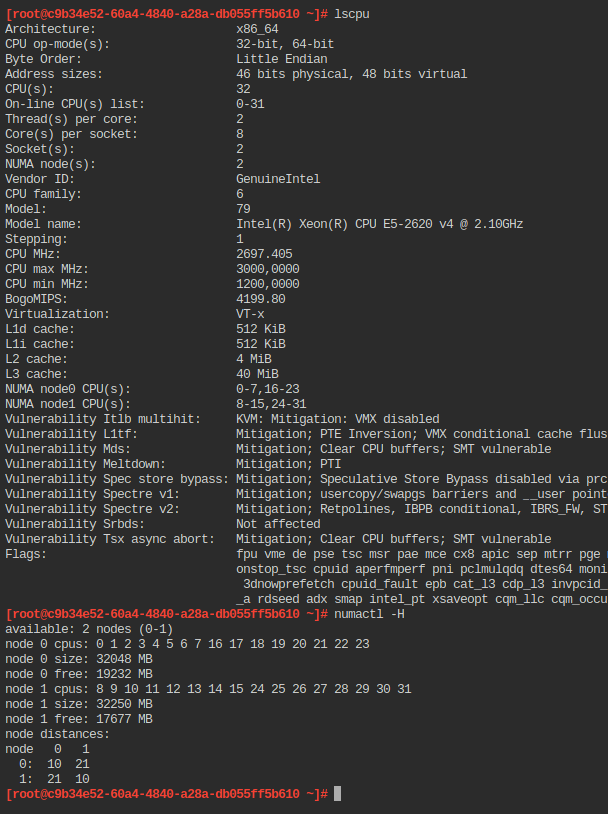Click the Flags label
This screenshot has height=814, width=608.
coord(26,554)
